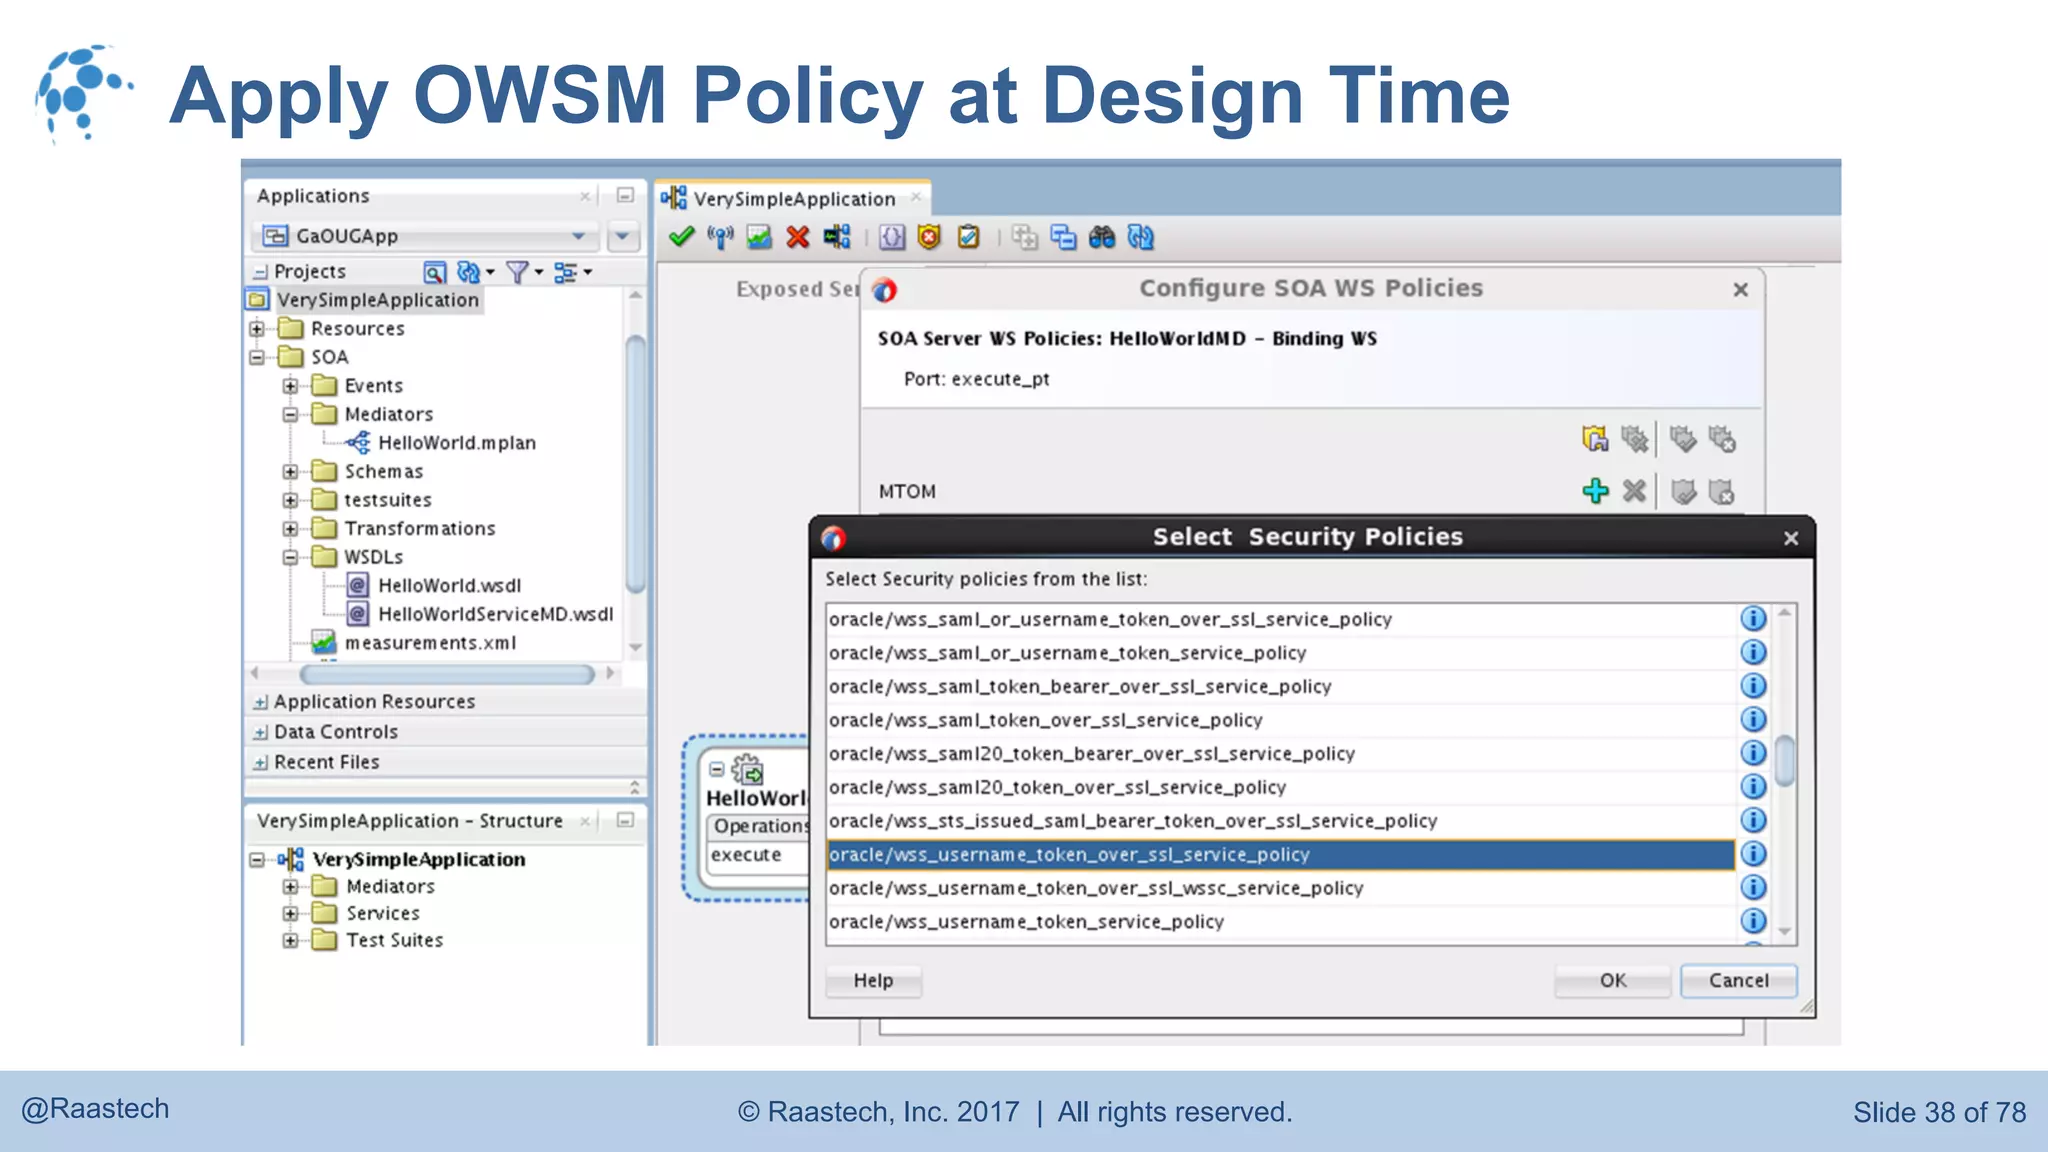Expand the Schemas folder

click(290, 471)
